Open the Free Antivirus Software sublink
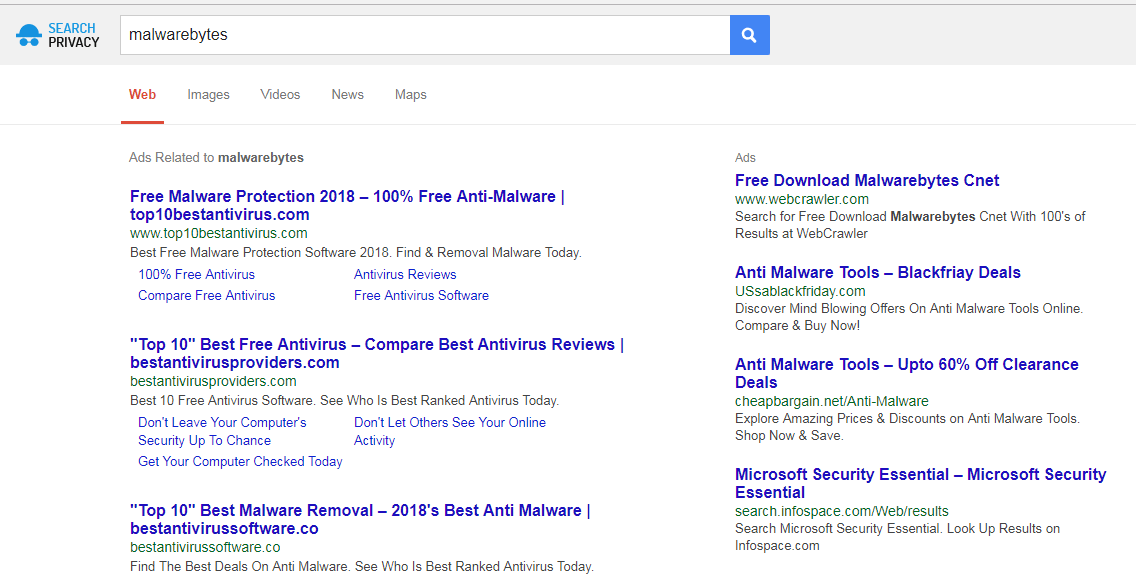This screenshot has width=1136, height=584. click(421, 296)
